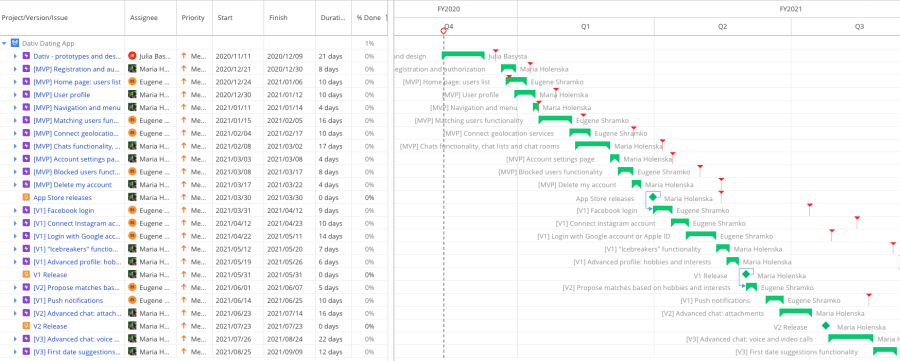Open the [MVP] Matching users functionality issue link
900x361 pixels.
pos(77,121)
